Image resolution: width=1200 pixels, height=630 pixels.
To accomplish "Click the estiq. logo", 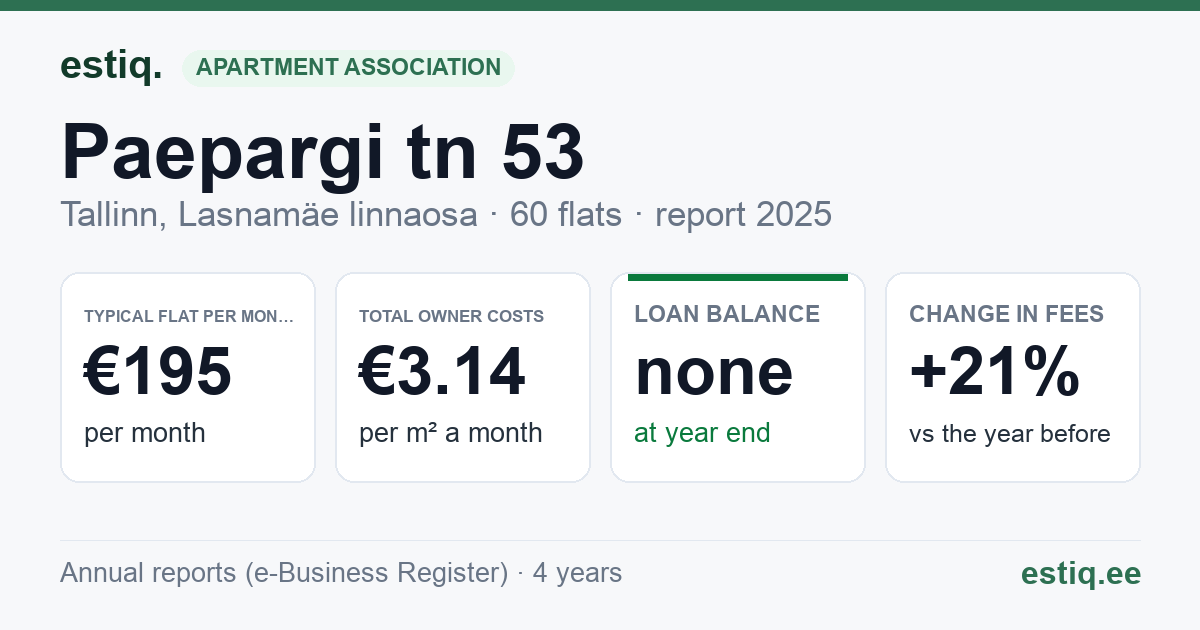I will (x=111, y=67).
